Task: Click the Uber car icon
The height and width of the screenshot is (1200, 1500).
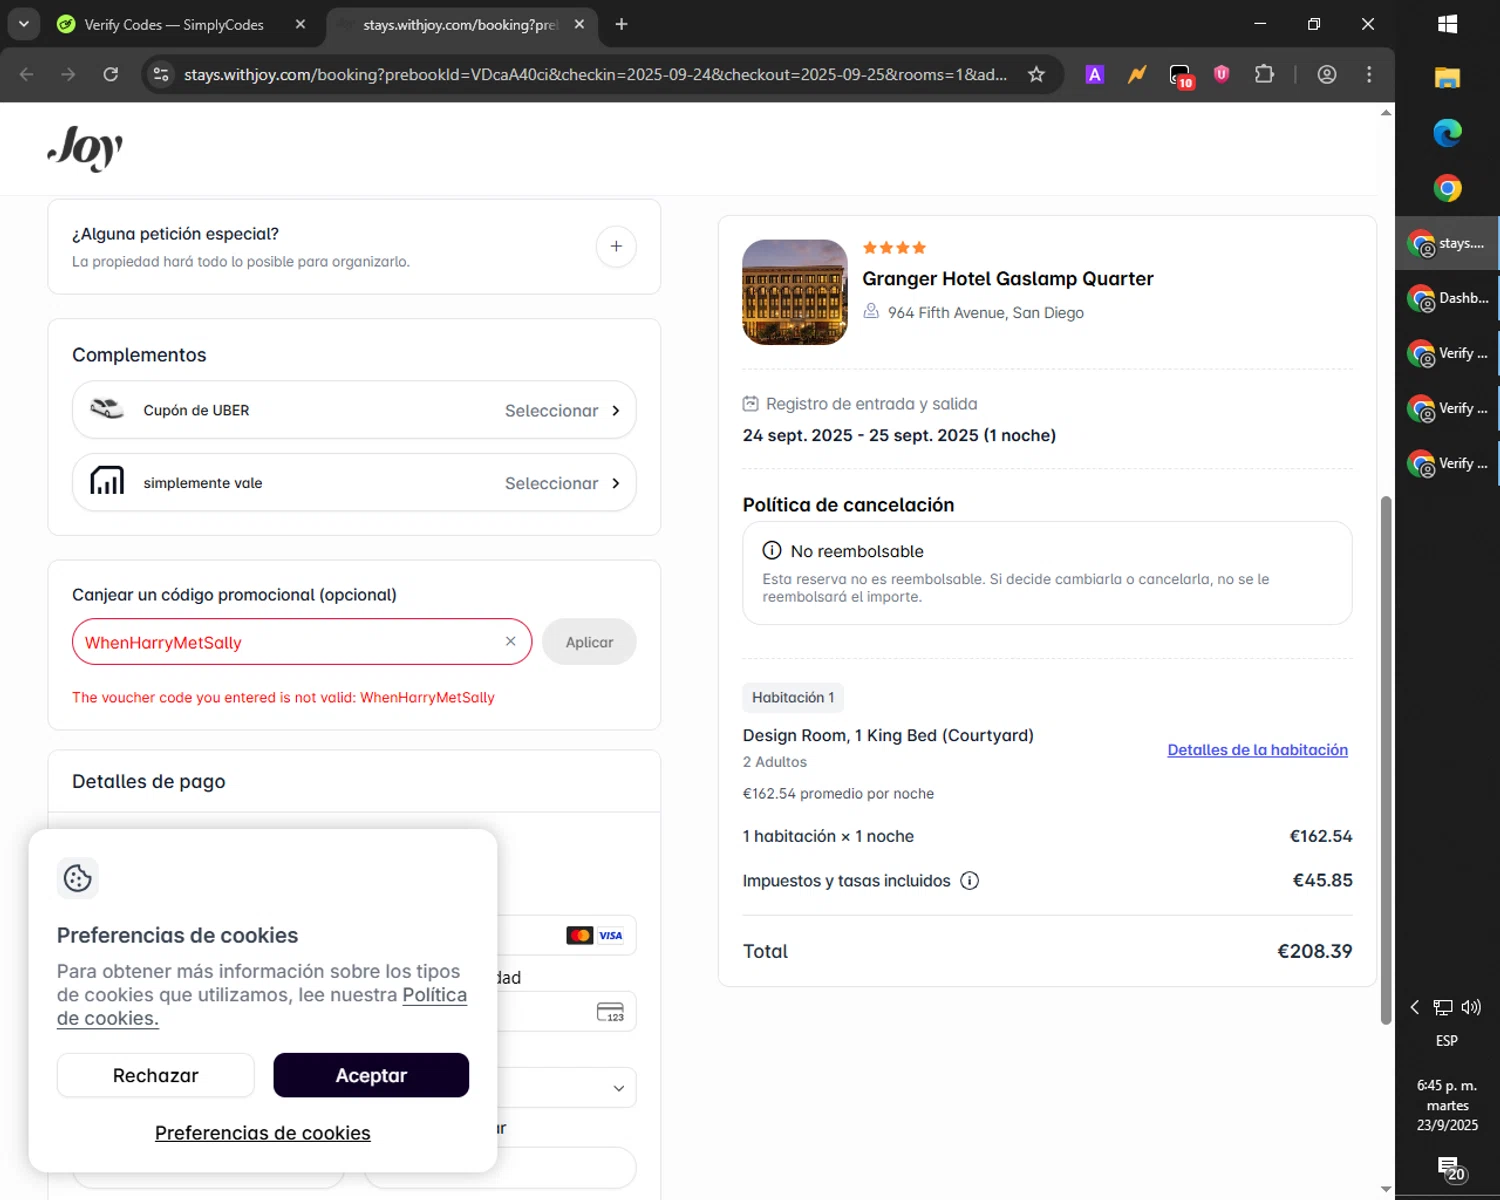Action: (107, 409)
